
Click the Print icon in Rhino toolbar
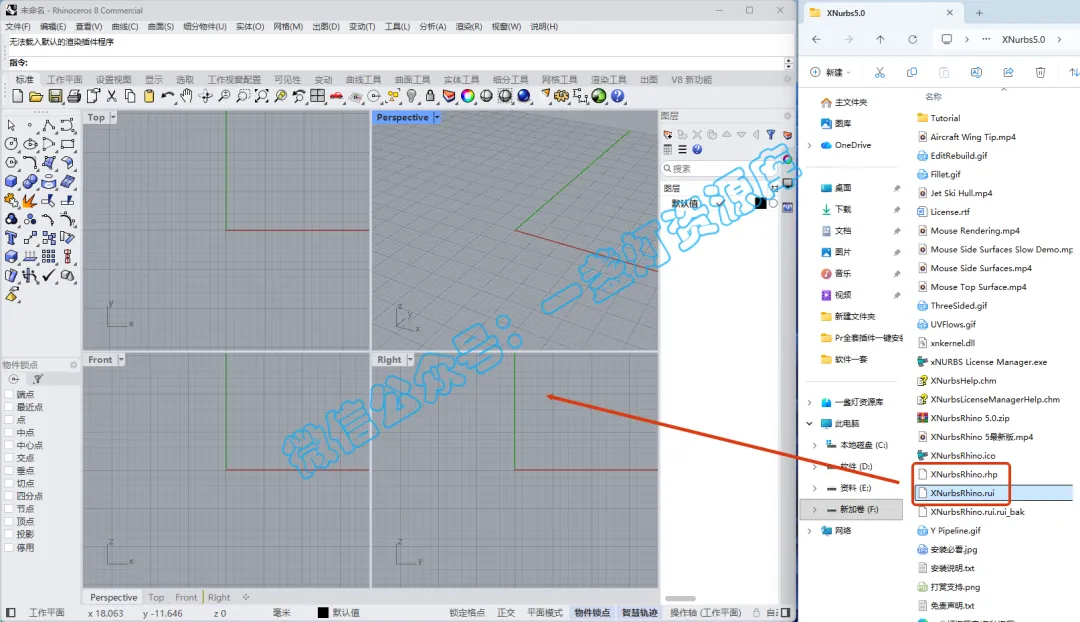tap(74, 96)
